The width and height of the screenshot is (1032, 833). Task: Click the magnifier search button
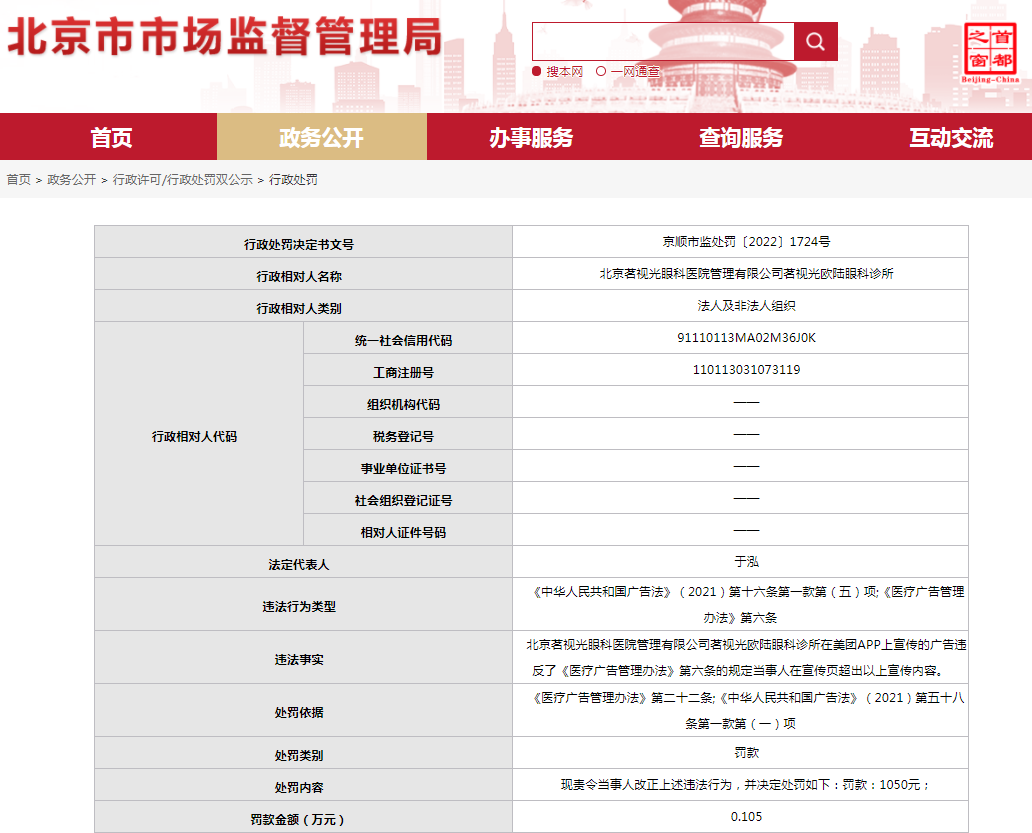click(x=815, y=41)
